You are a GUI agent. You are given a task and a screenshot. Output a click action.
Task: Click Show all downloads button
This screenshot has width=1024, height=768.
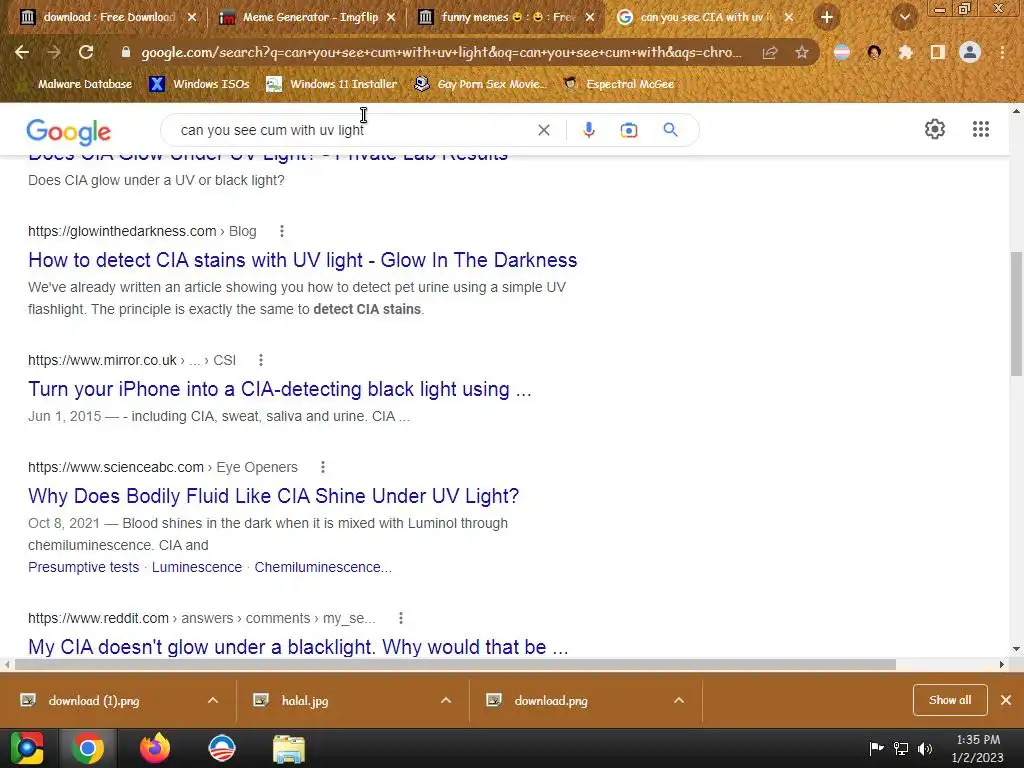coord(950,700)
